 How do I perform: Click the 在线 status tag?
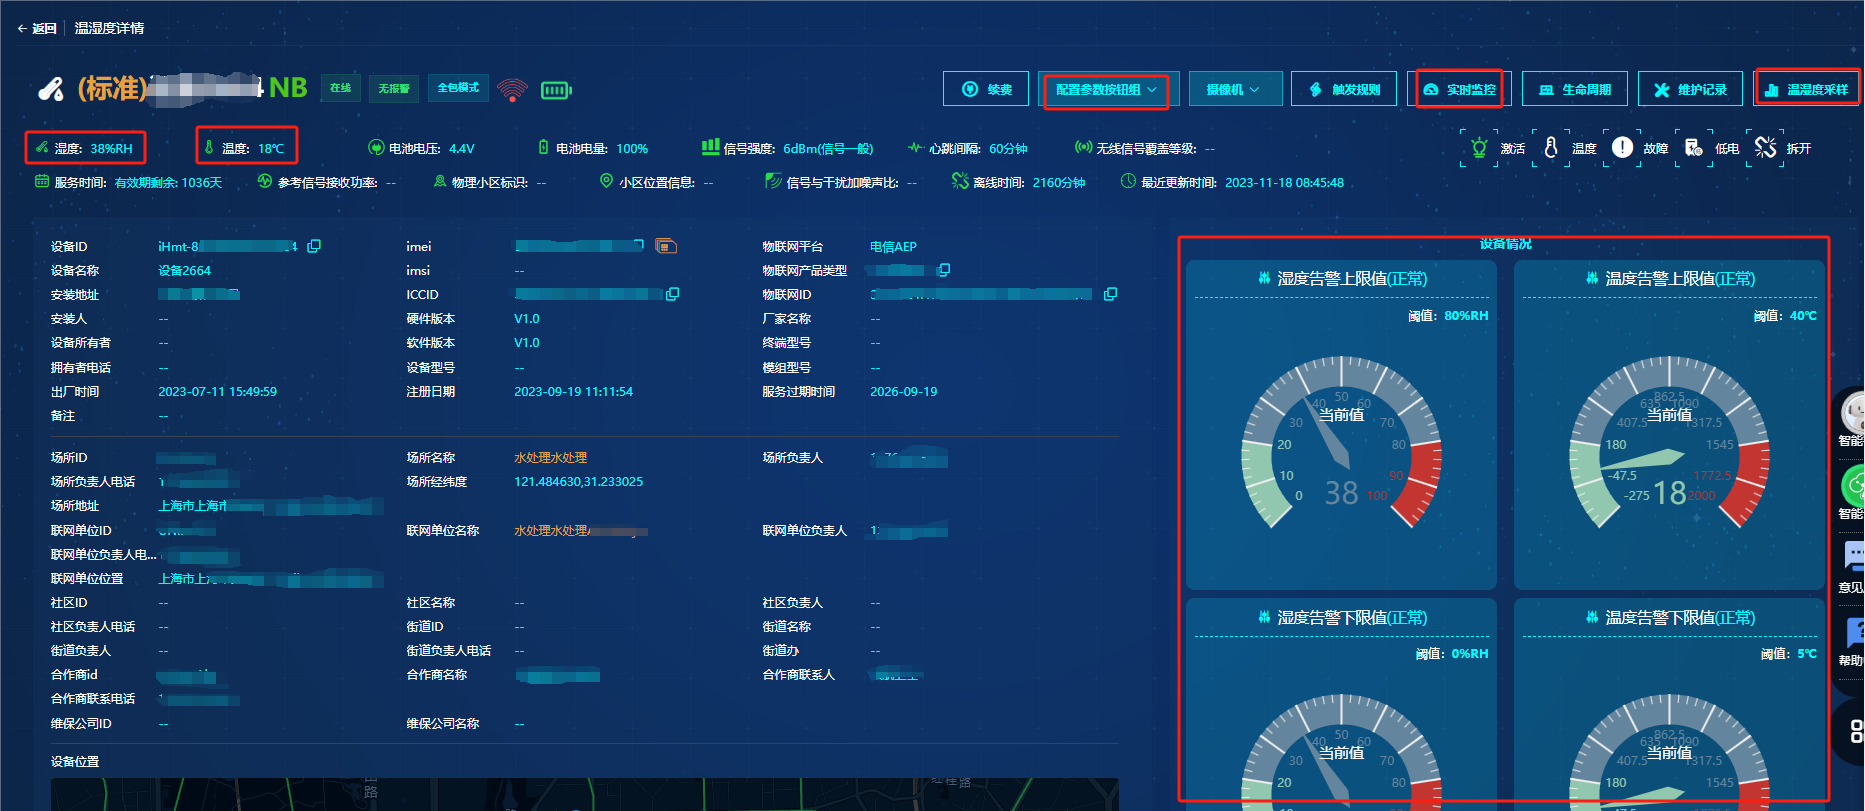click(341, 88)
